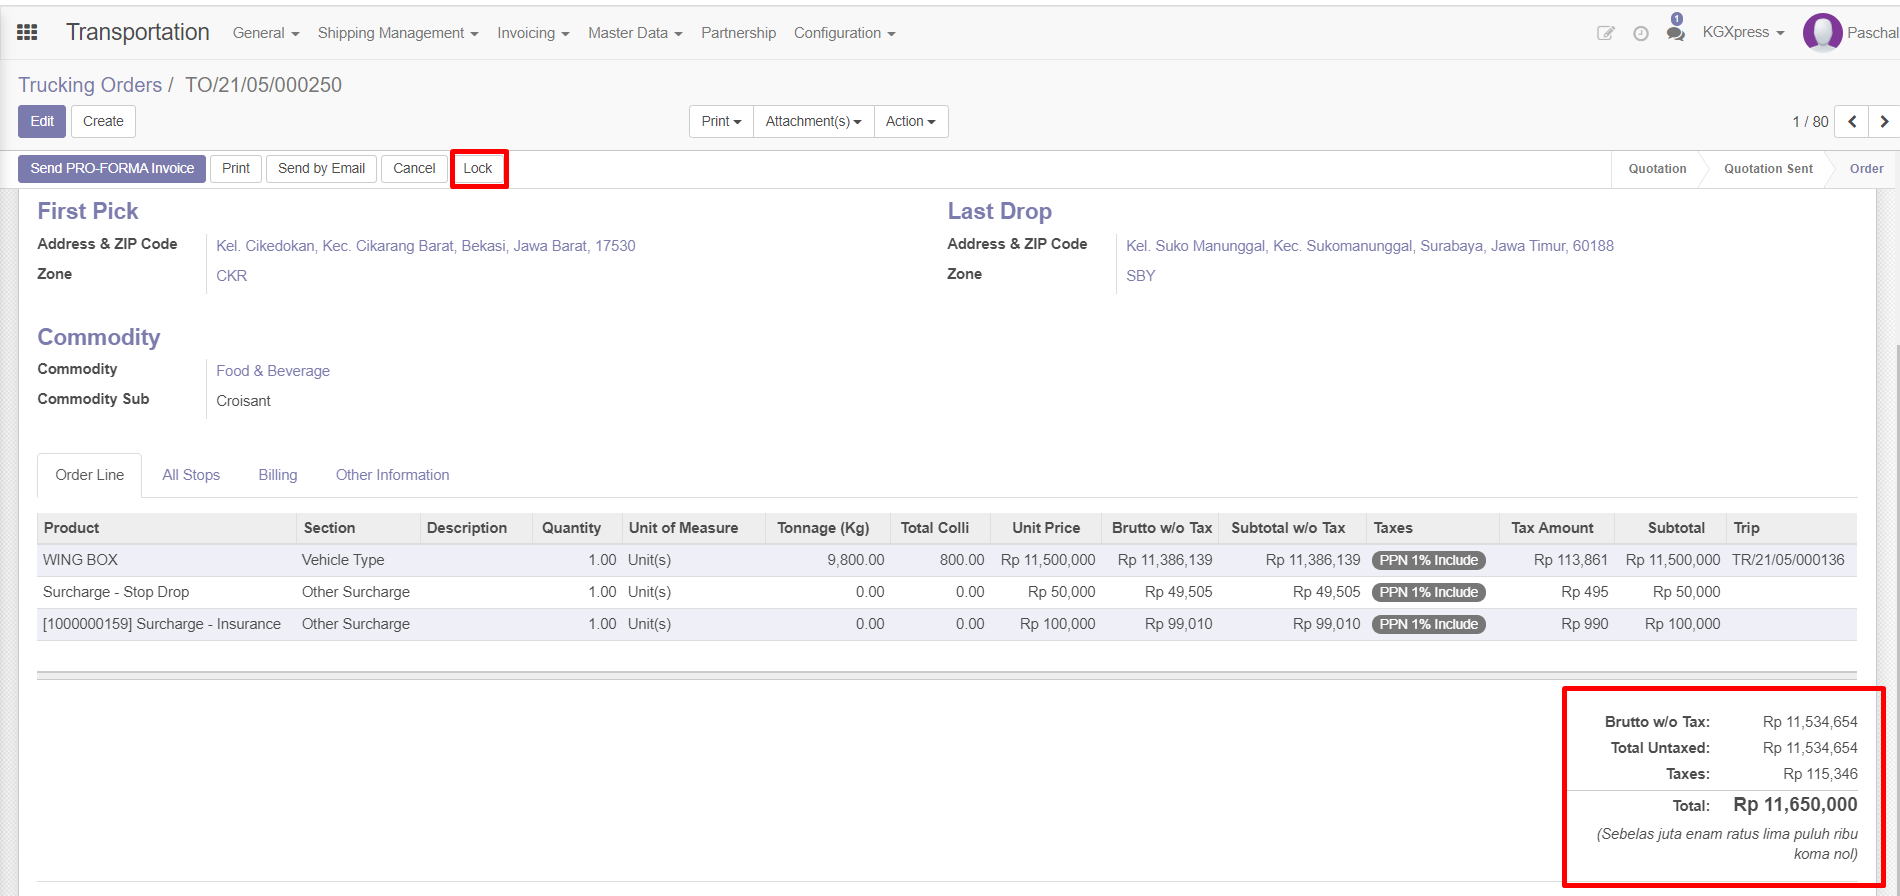The width and height of the screenshot is (1900, 896).
Task: Open the Print dropdown in the action bar
Action: click(x=721, y=121)
